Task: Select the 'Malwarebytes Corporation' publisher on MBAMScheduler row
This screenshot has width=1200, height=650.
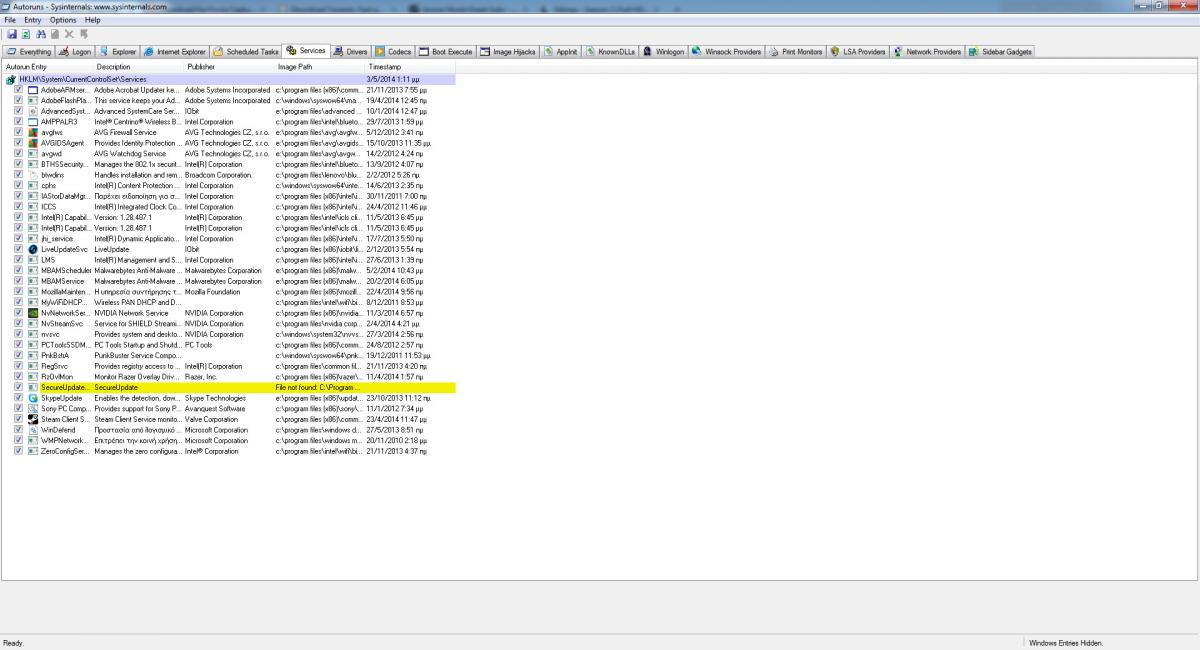Action: click(x=223, y=270)
